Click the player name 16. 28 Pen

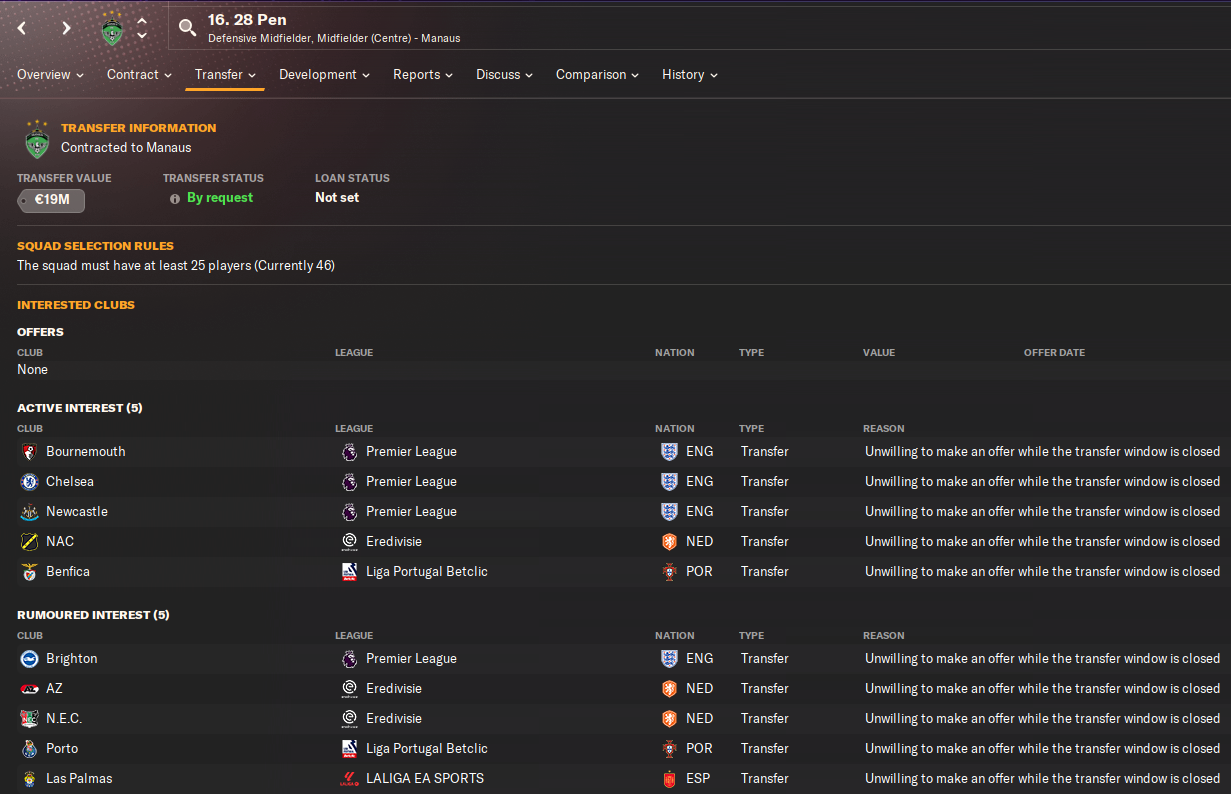[247, 20]
